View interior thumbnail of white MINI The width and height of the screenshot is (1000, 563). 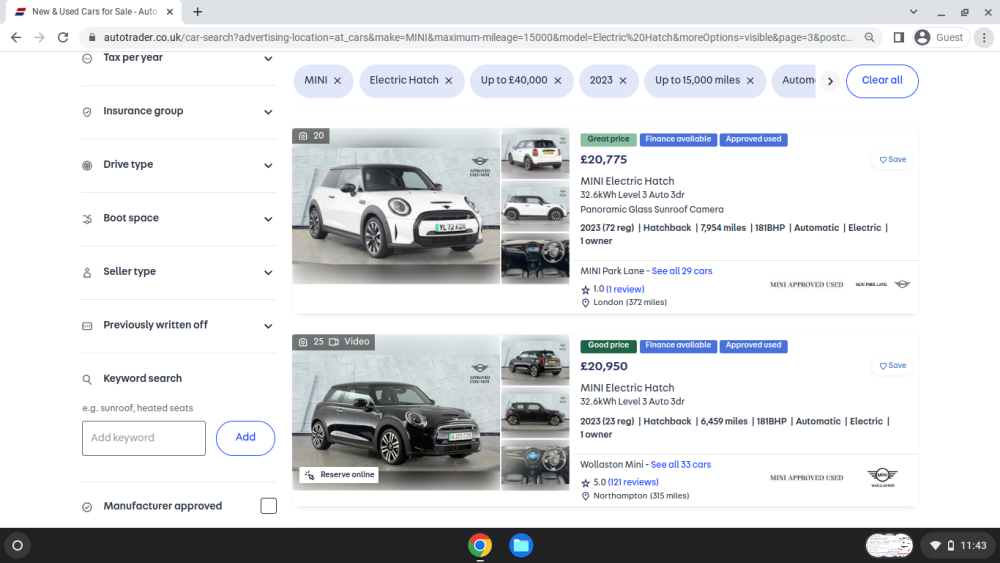[x=535, y=259]
